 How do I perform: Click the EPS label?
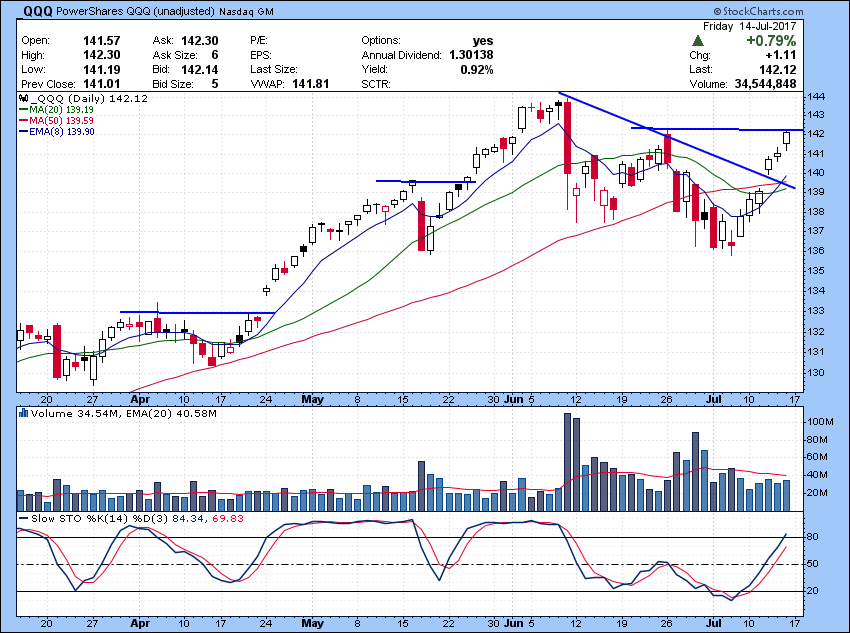tap(261, 55)
